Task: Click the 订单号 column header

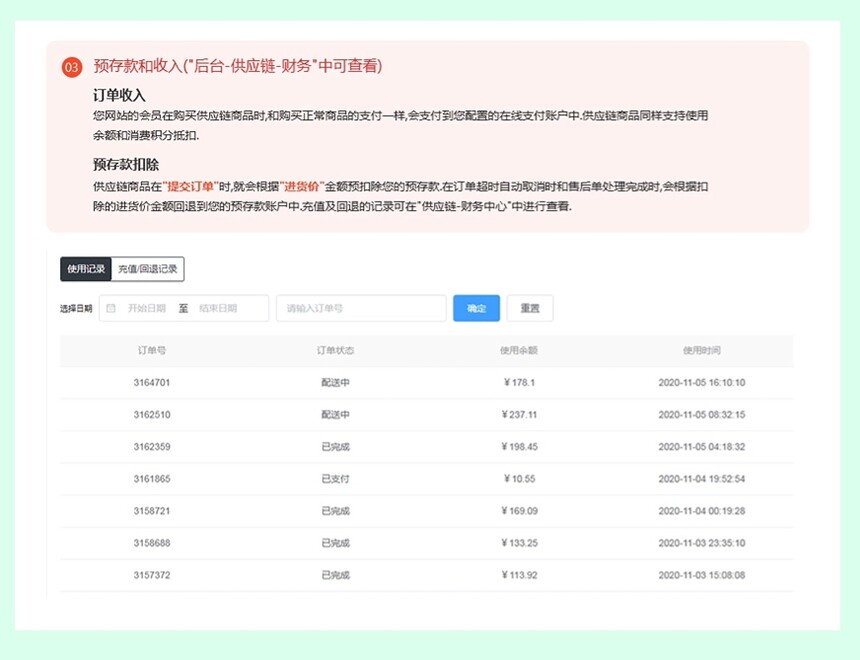Action: [x=152, y=350]
